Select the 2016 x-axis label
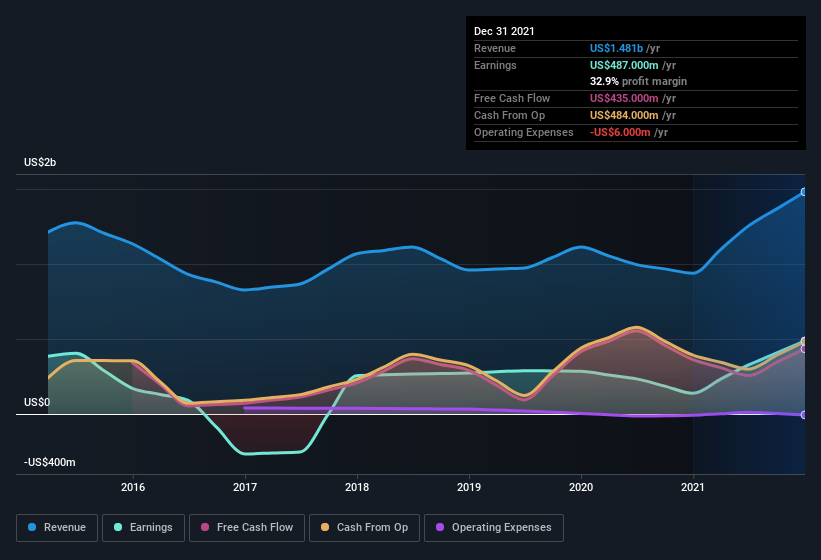This screenshot has width=821, height=560. coord(133,487)
